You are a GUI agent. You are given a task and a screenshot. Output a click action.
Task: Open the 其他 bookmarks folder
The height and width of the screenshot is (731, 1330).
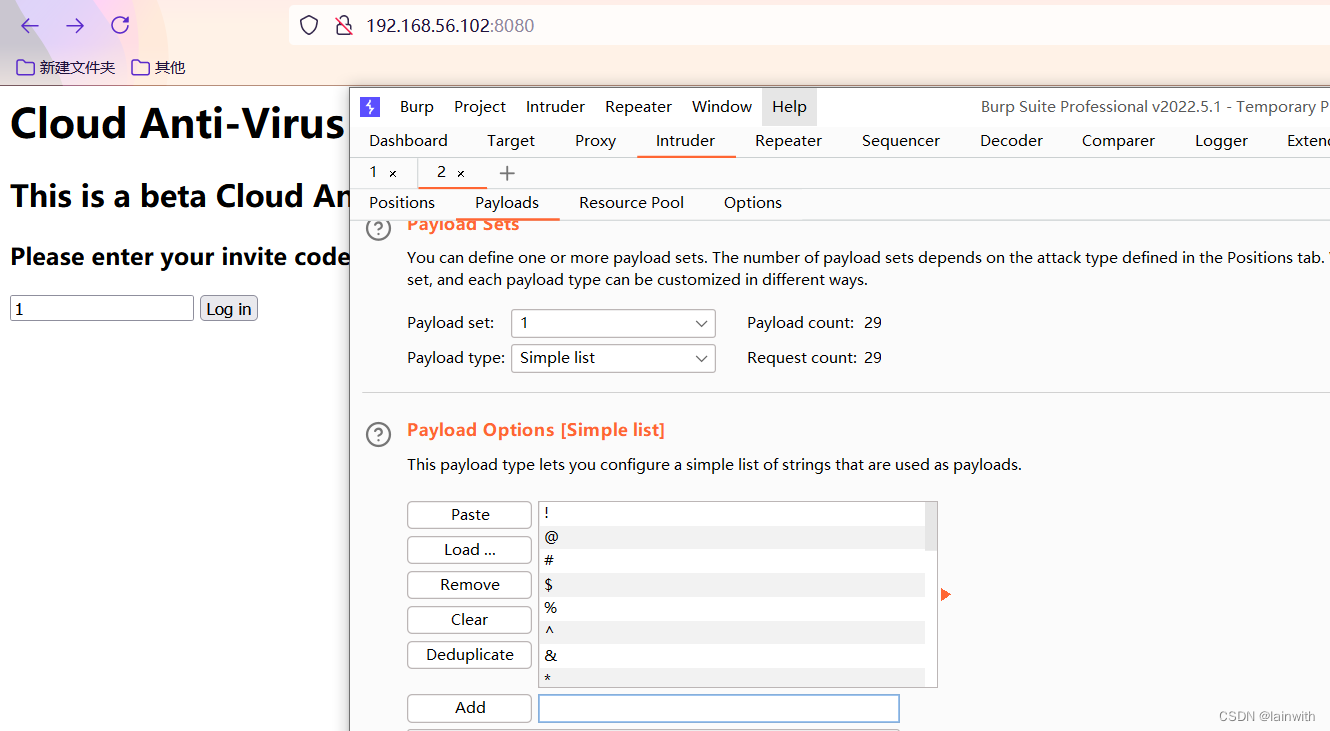[158, 67]
